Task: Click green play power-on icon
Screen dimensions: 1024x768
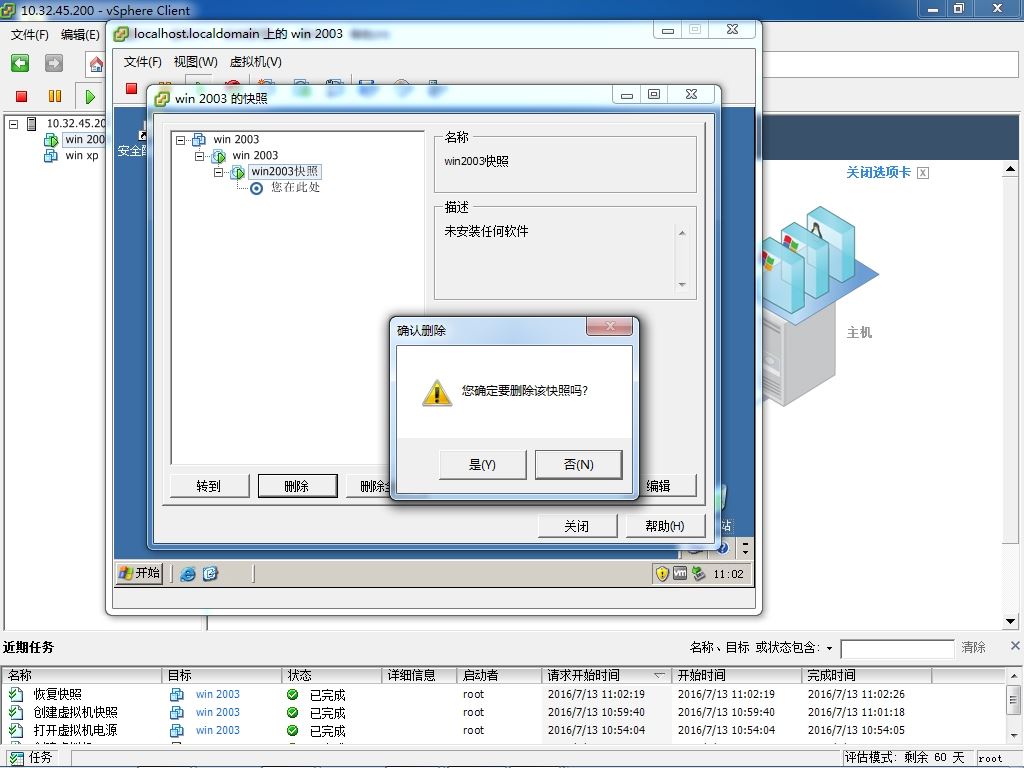Action: click(90, 97)
